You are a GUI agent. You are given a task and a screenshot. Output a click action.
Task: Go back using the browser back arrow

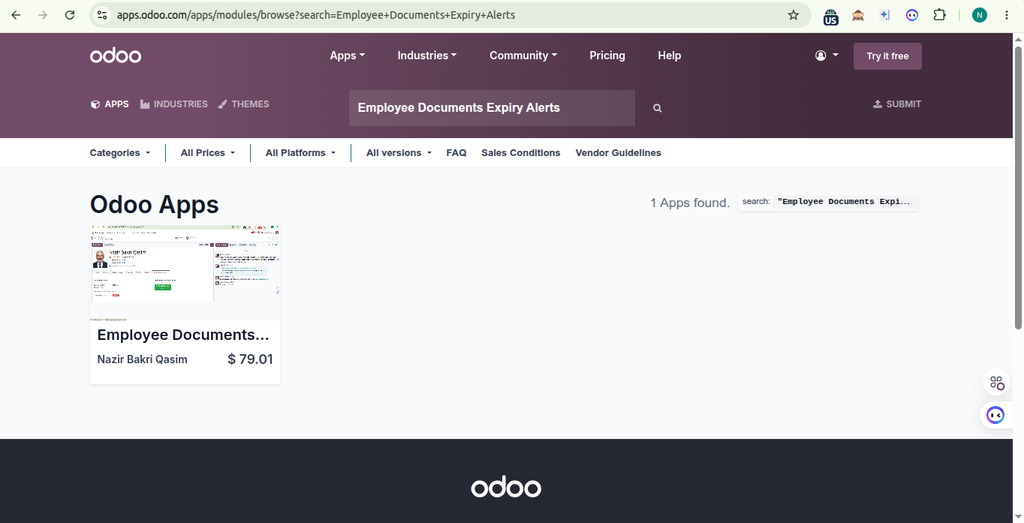(x=16, y=15)
